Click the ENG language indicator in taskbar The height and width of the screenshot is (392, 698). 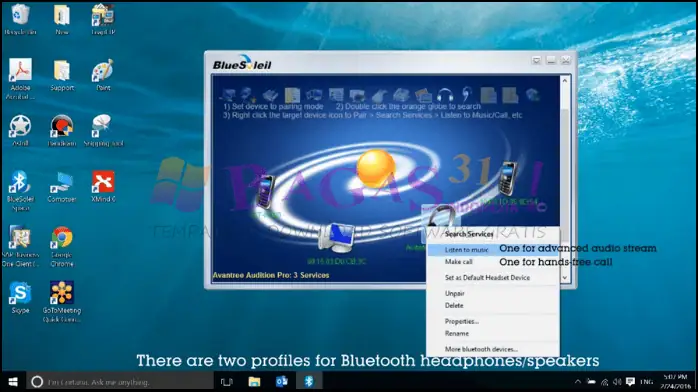pyautogui.click(x=646, y=382)
